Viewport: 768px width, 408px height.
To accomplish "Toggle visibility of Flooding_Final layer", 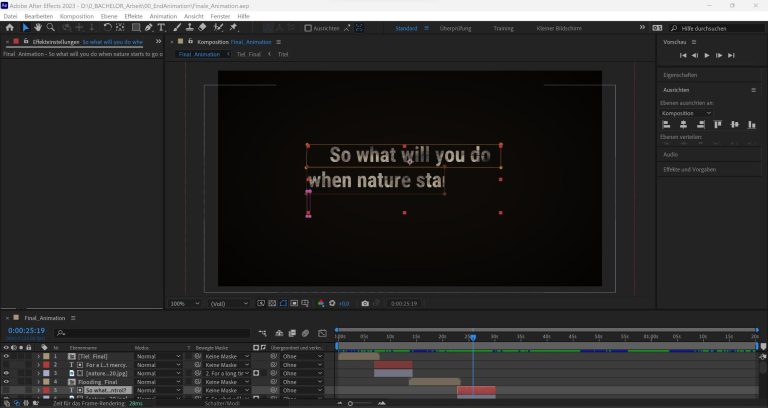I will pos(6,381).
